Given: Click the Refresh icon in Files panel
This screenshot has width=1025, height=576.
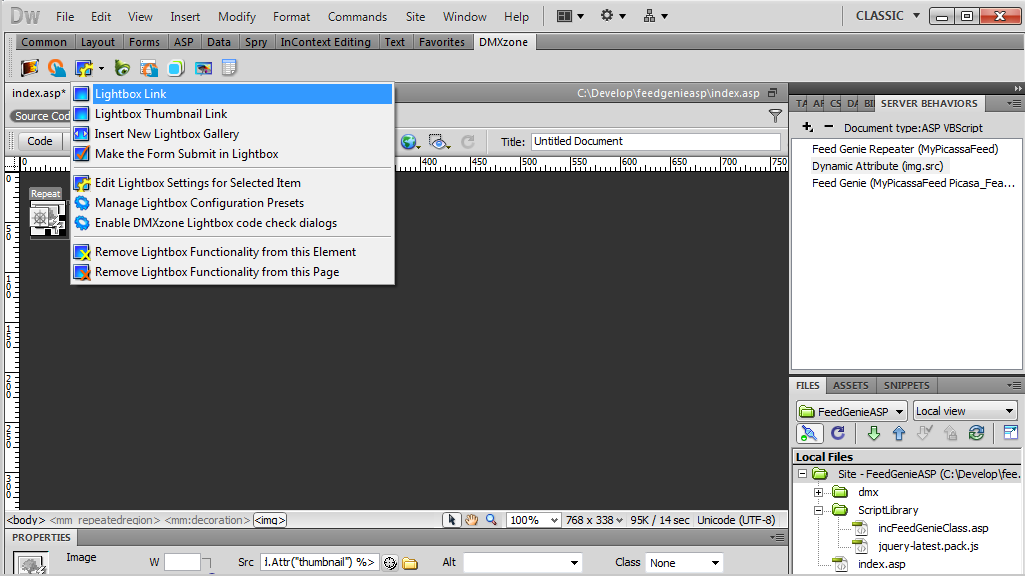Looking at the screenshot, I should (x=838, y=433).
